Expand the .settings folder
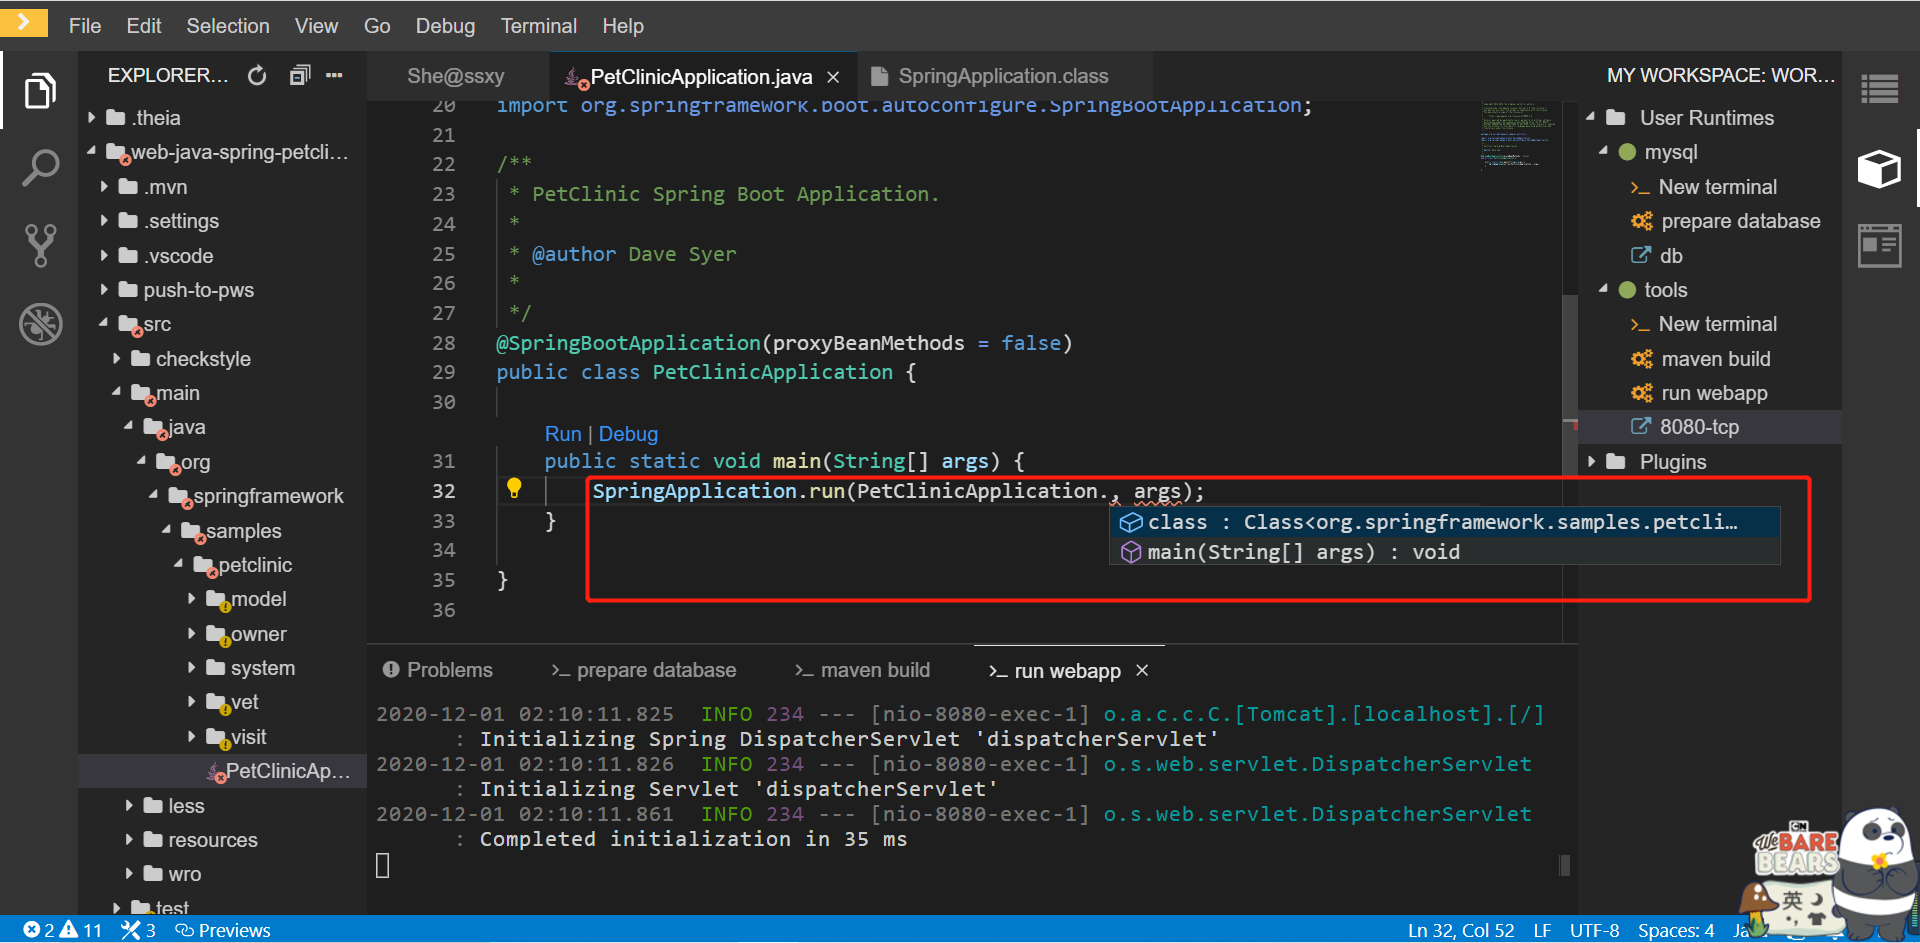Image resolution: width=1920 pixels, height=943 pixels. pyautogui.click(x=104, y=220)
